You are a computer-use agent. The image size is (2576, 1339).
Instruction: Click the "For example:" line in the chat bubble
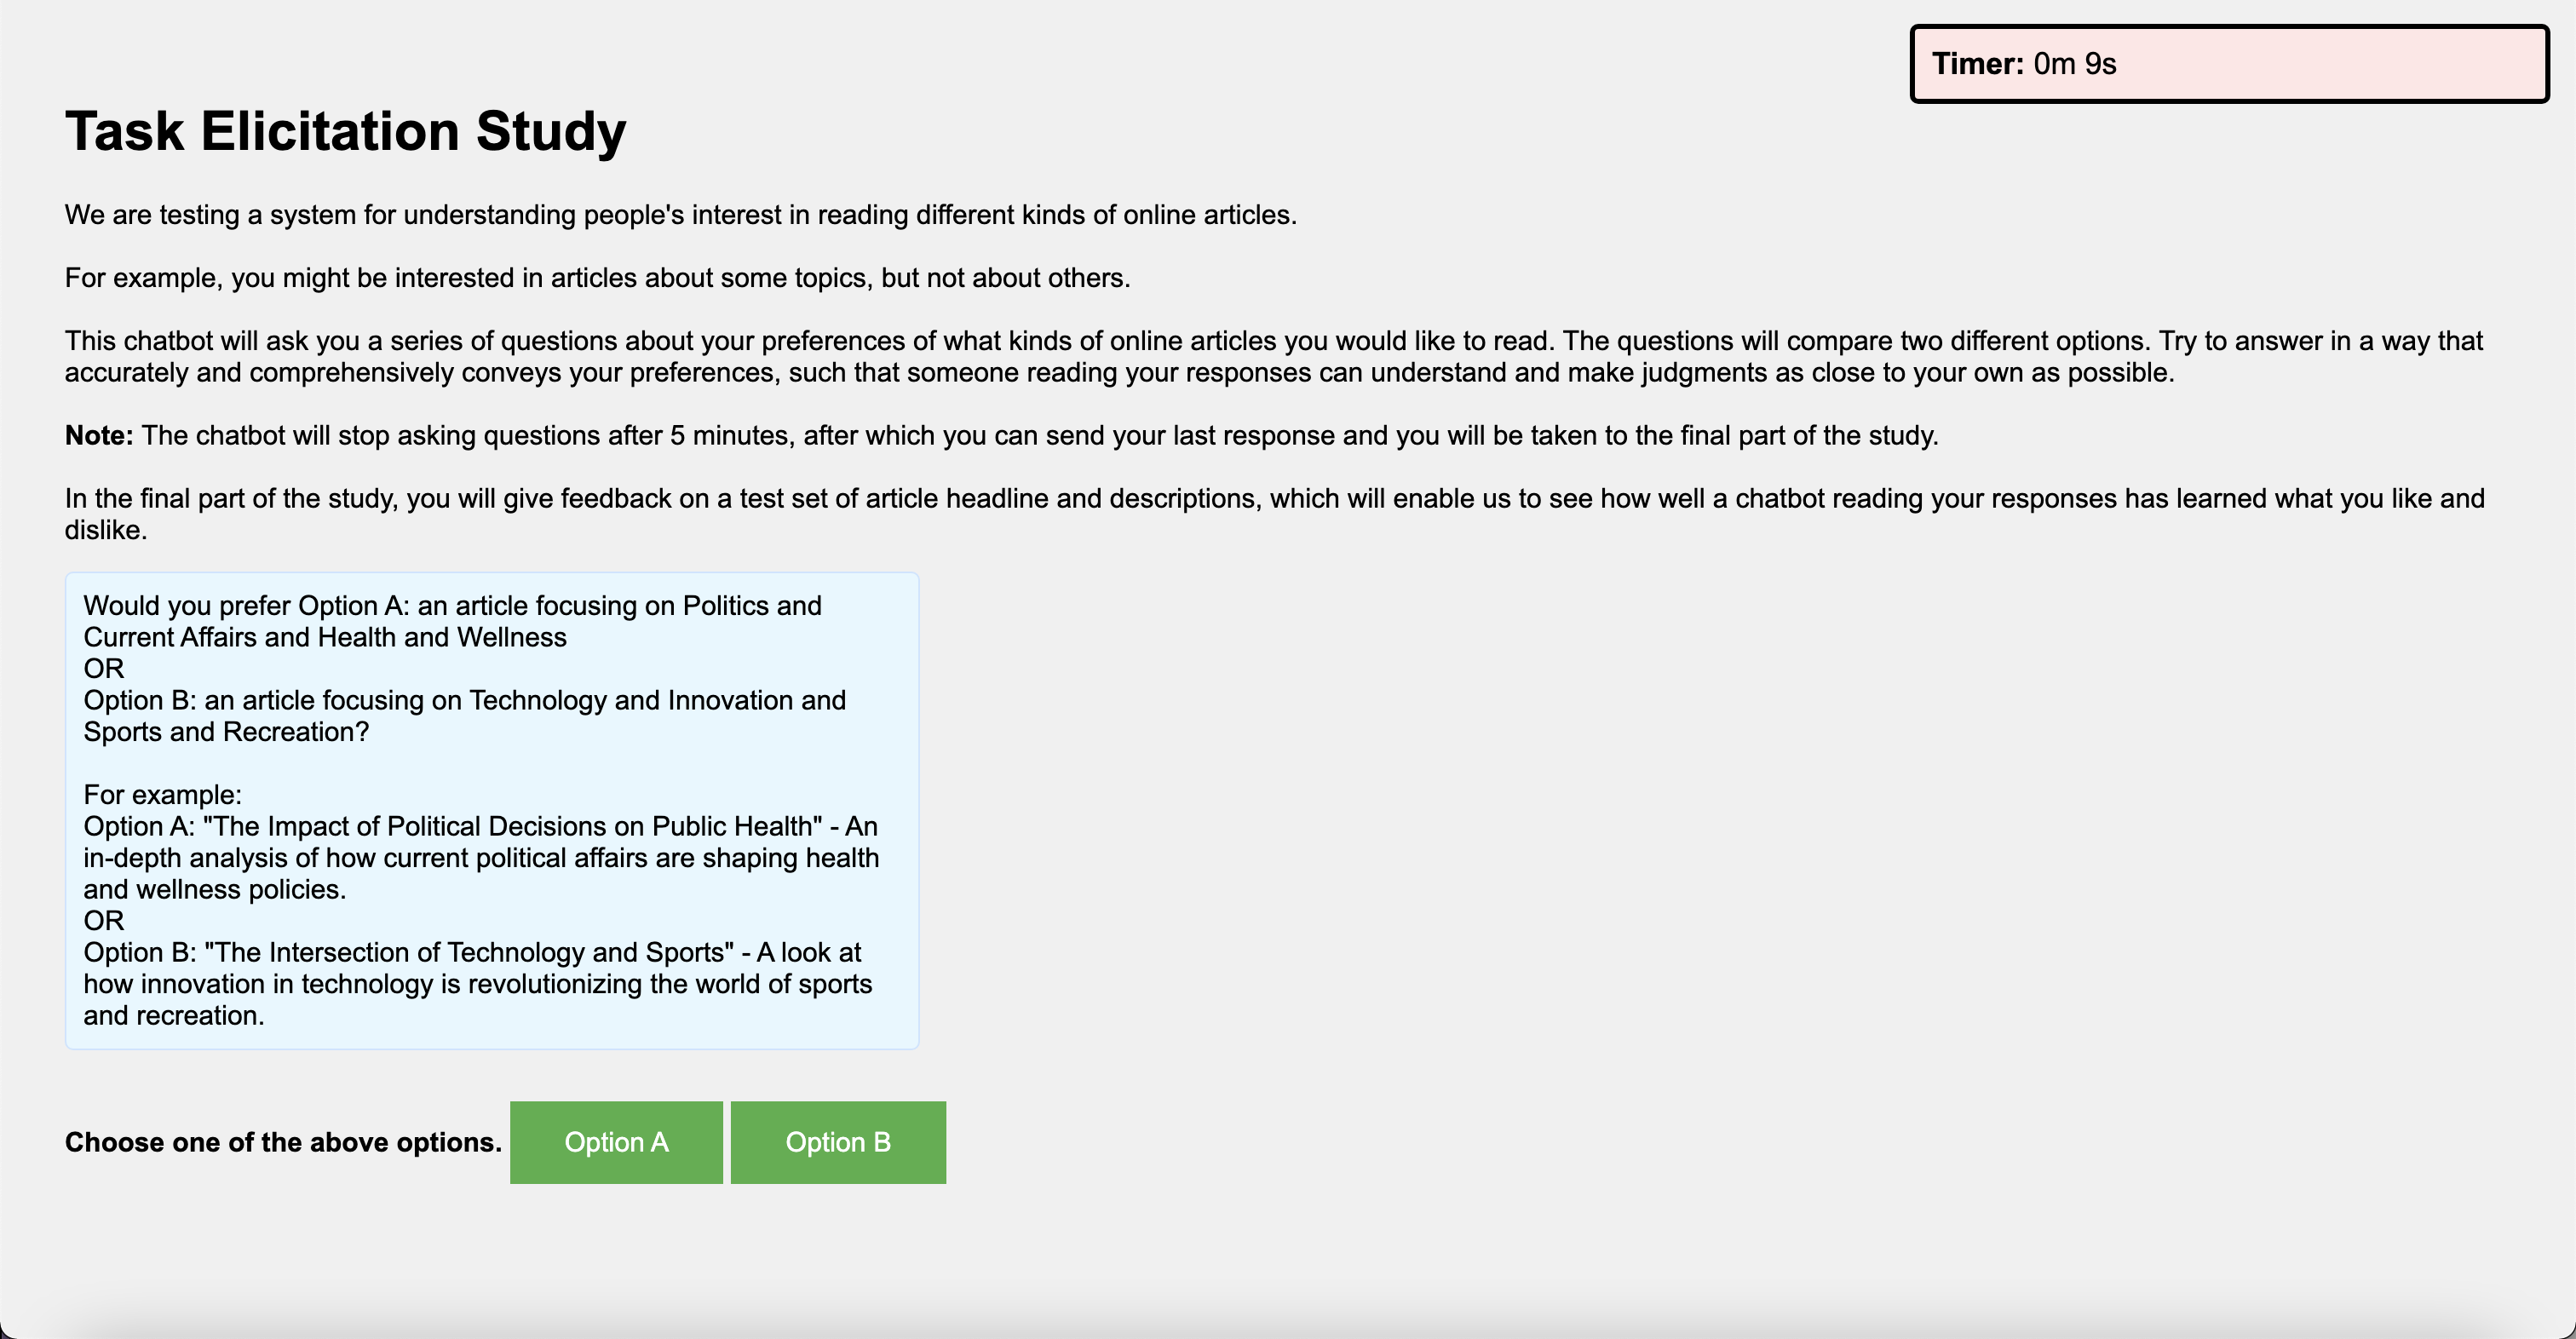(162, 795)
